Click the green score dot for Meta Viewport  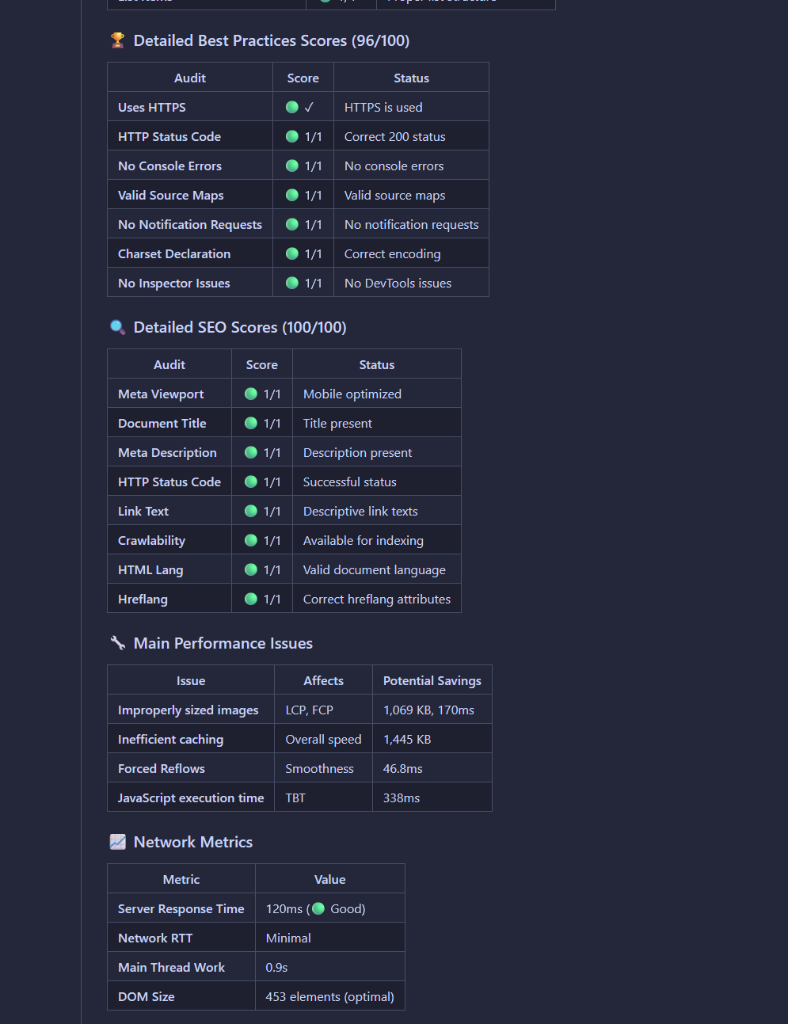251,394
